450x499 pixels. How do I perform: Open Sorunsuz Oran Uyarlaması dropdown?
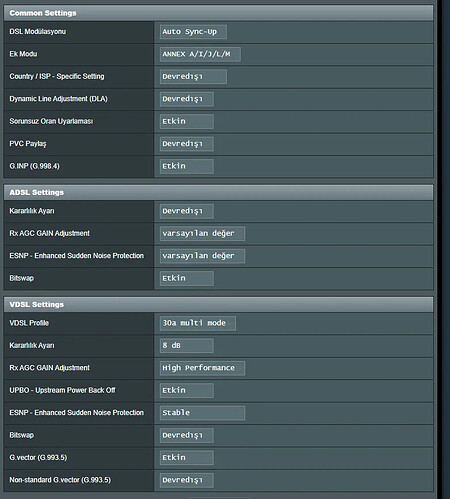tap(187, 121)
